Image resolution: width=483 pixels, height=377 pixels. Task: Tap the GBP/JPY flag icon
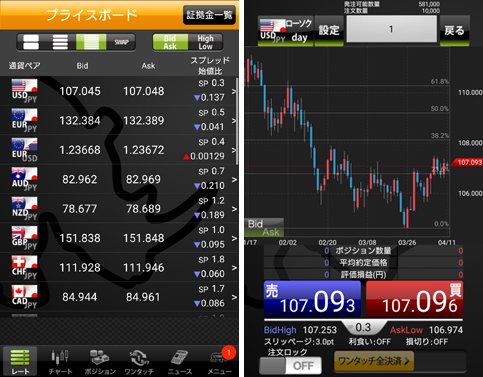tap(24, 238)
